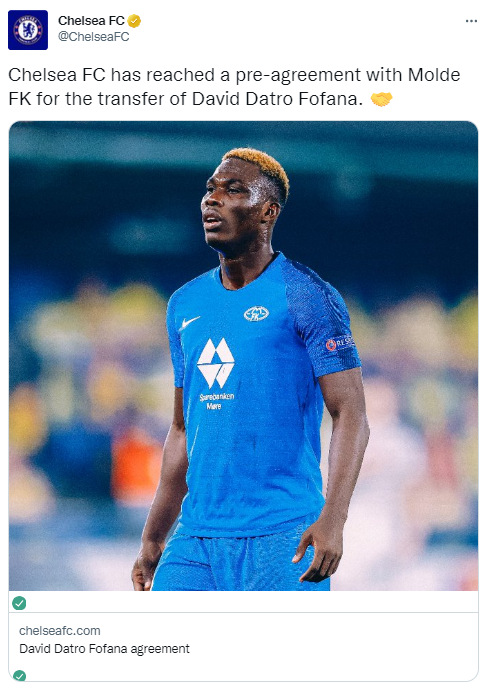The width and height of the screenshot is (492, 691).
Task: Open the Chelsea FC profile avatar
Action: pyautogui.click(x=28, y=30)
